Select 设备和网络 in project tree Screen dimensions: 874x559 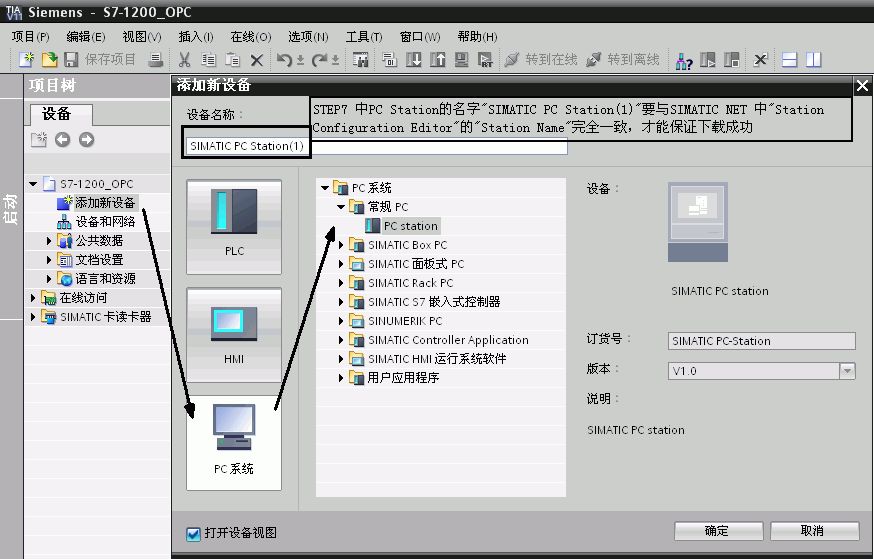pyautogui.click(x=96, y=222)
